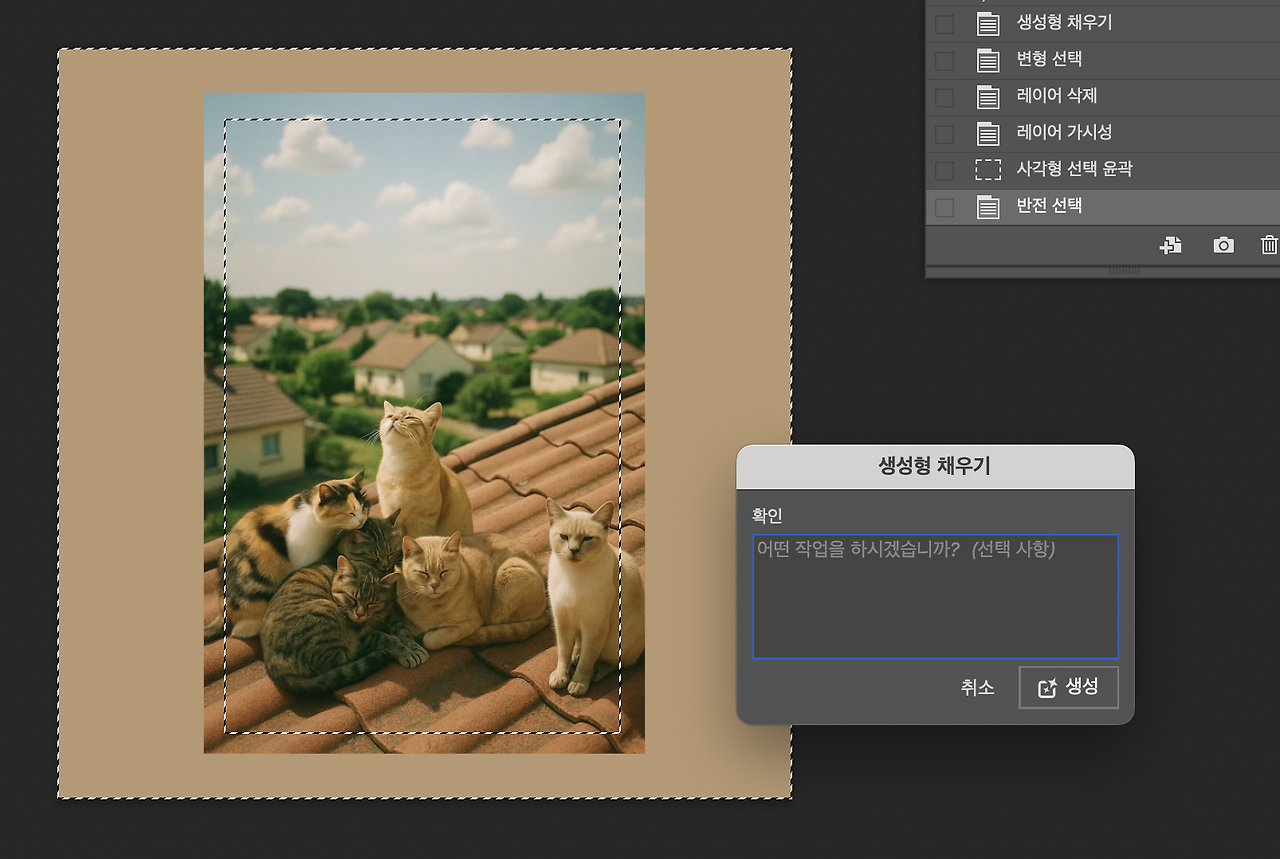Click the document icon beside 생성형 채우기
1280x859 pixels.
(x=987, y=22)
